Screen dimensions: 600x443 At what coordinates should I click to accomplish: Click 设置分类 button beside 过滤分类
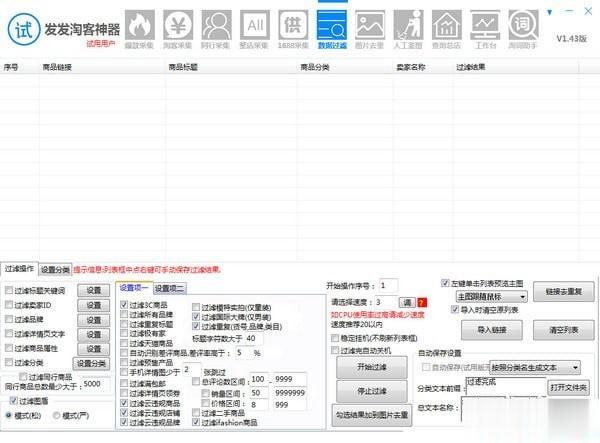[91, 363]
